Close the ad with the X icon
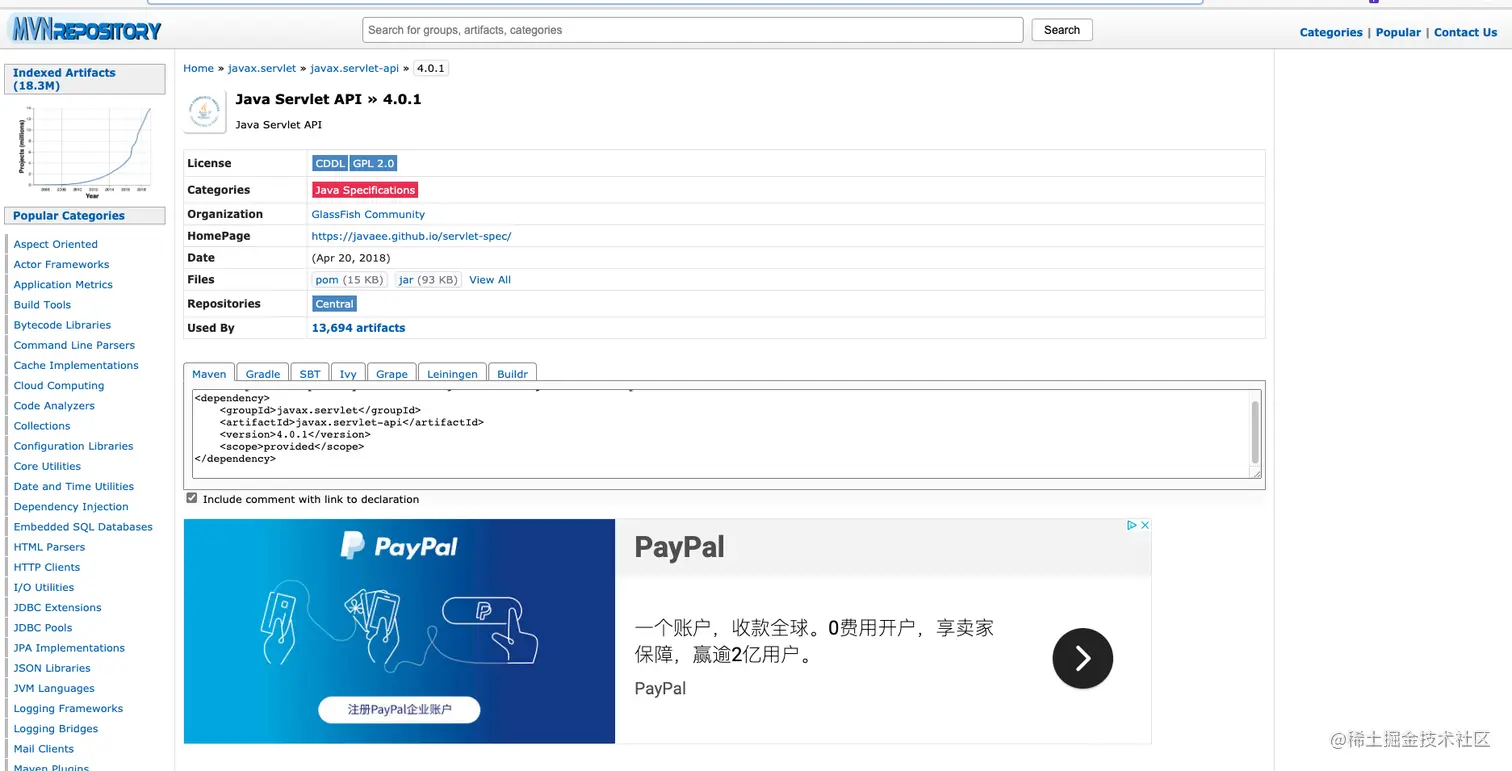 pyautogui.click(x=1145, y=525)
